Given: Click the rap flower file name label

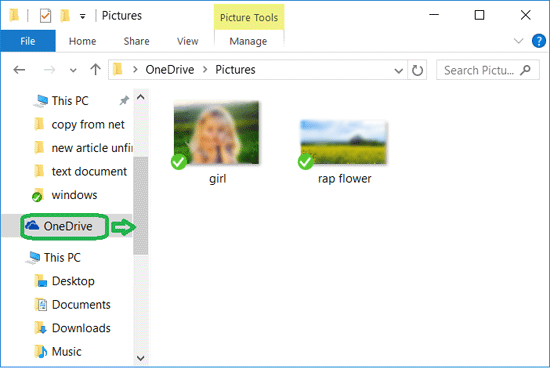Looking at the screenshot, I should pos(344,179).
